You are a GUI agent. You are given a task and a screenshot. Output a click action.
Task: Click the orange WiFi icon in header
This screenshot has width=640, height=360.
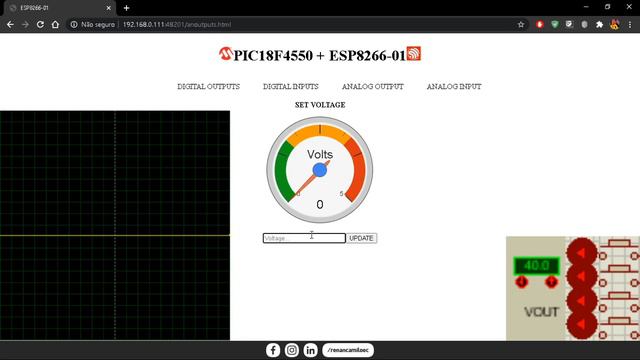point(413,53)
